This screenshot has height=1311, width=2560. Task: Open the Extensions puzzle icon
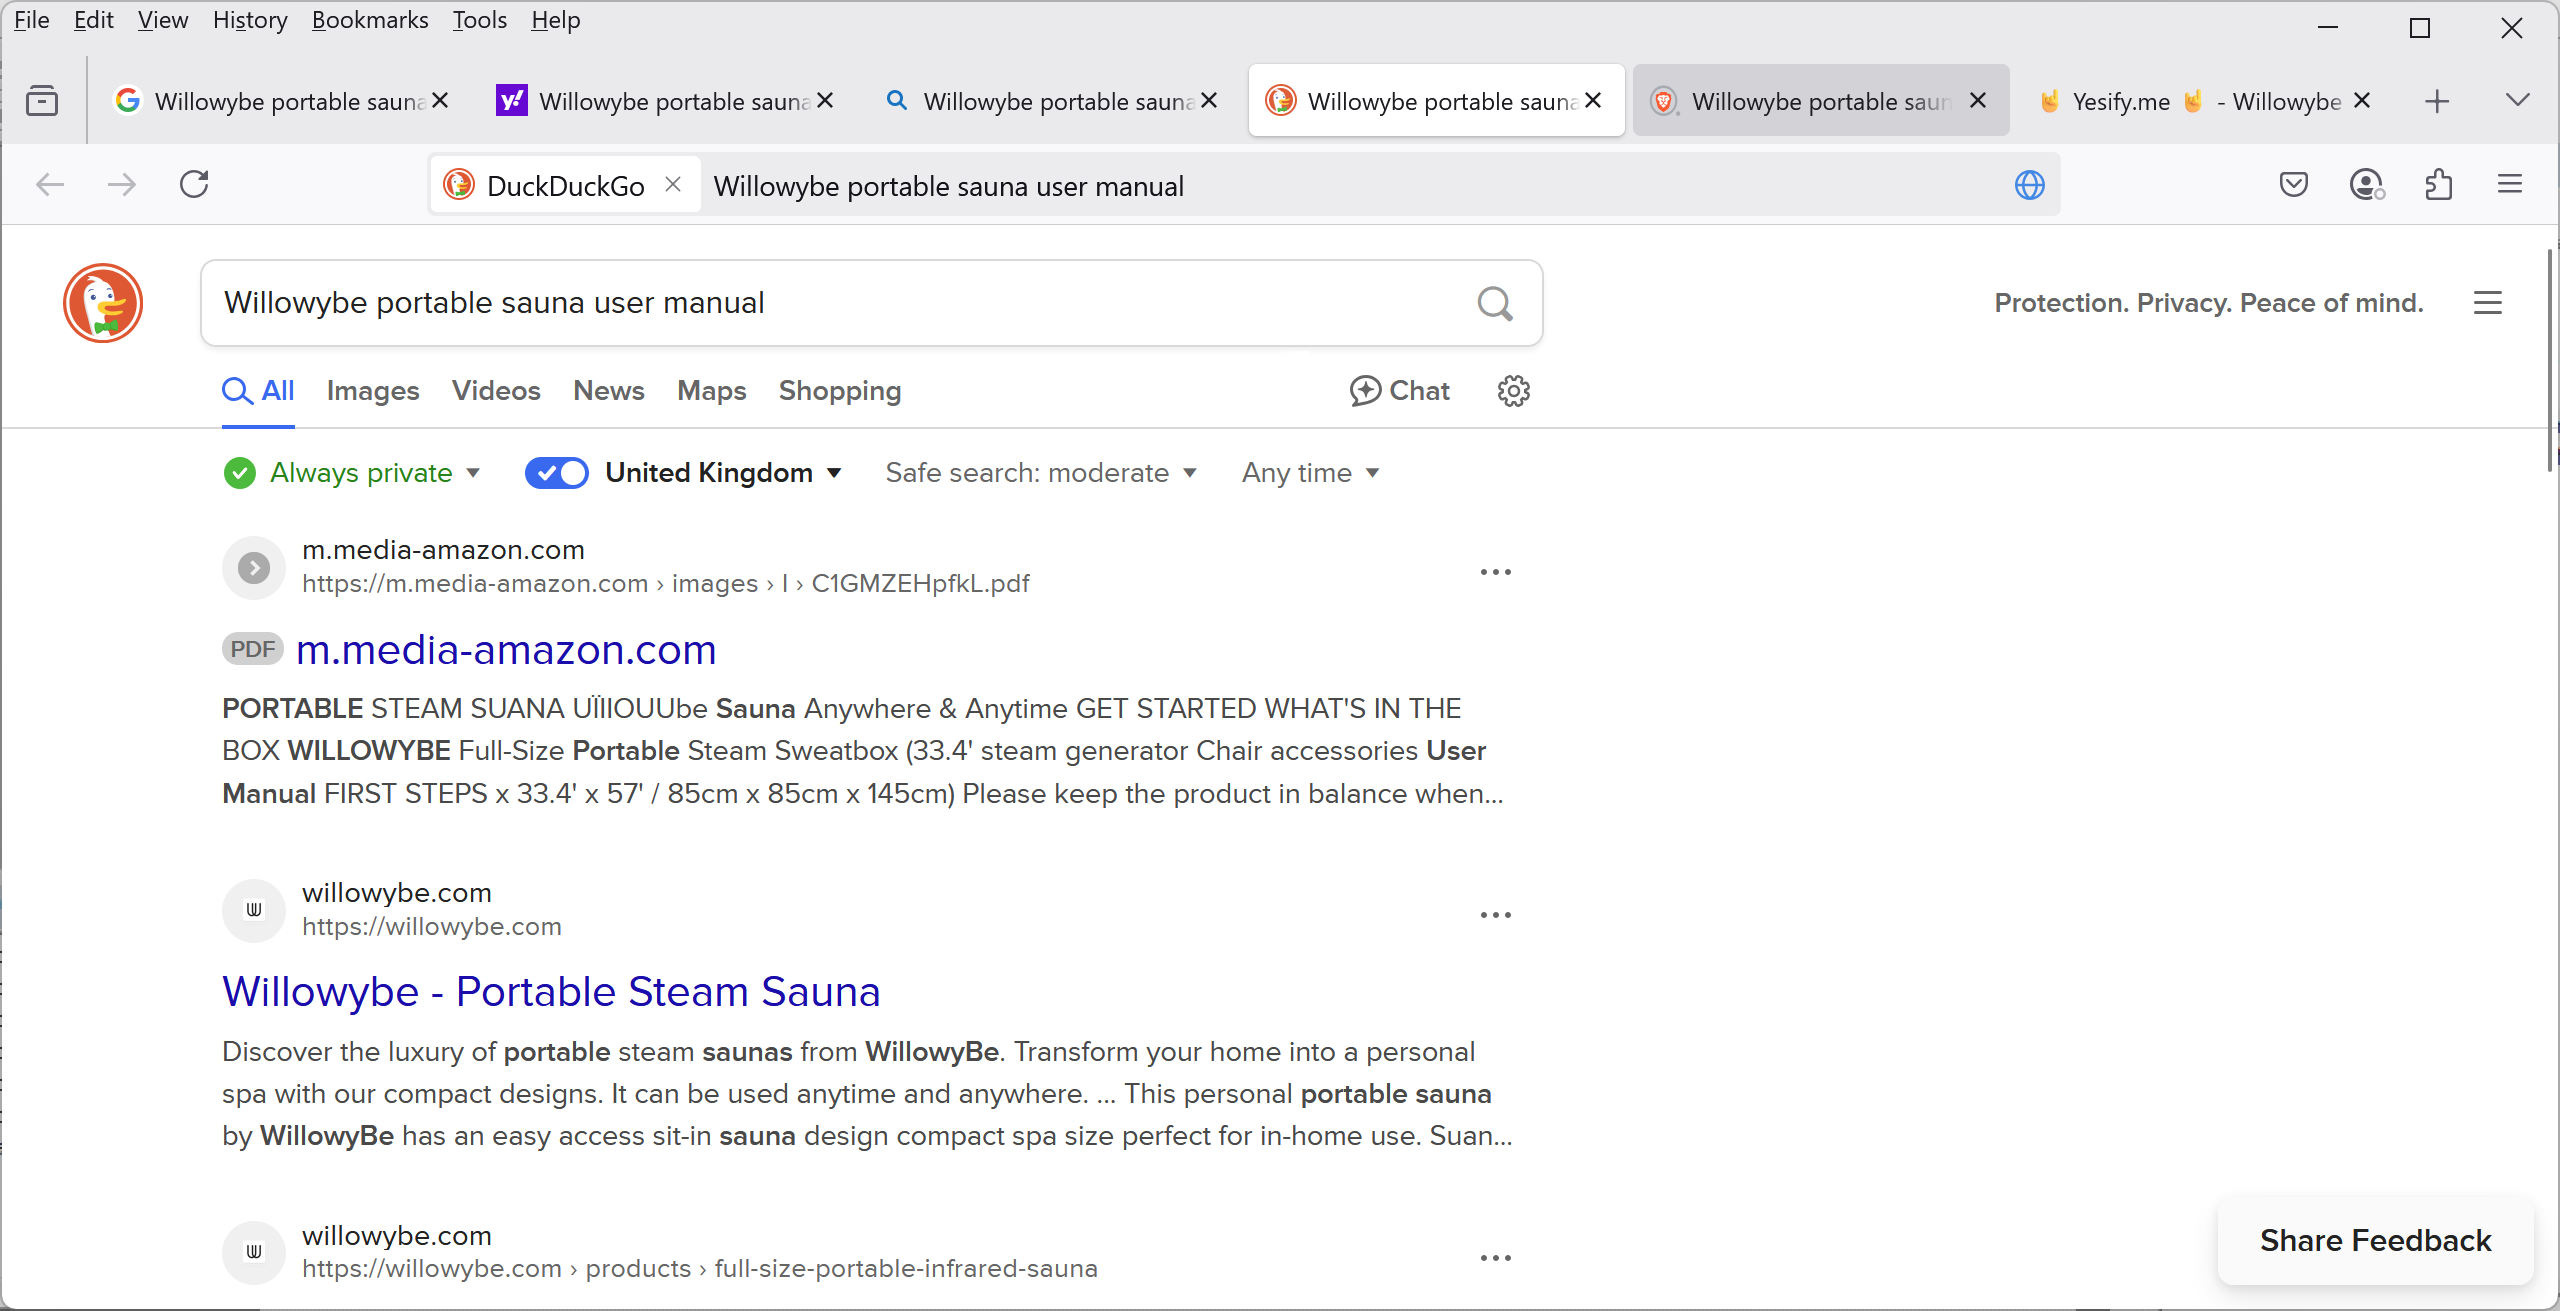coord(2439,185)
